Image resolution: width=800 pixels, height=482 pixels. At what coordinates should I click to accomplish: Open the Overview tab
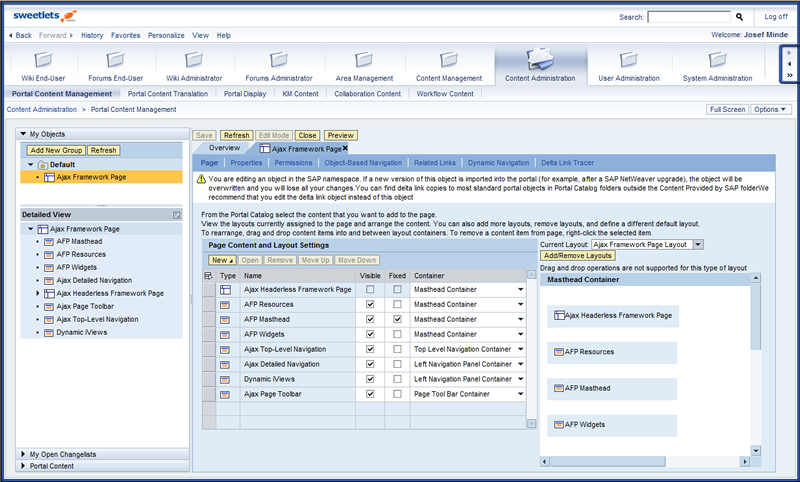224,148
